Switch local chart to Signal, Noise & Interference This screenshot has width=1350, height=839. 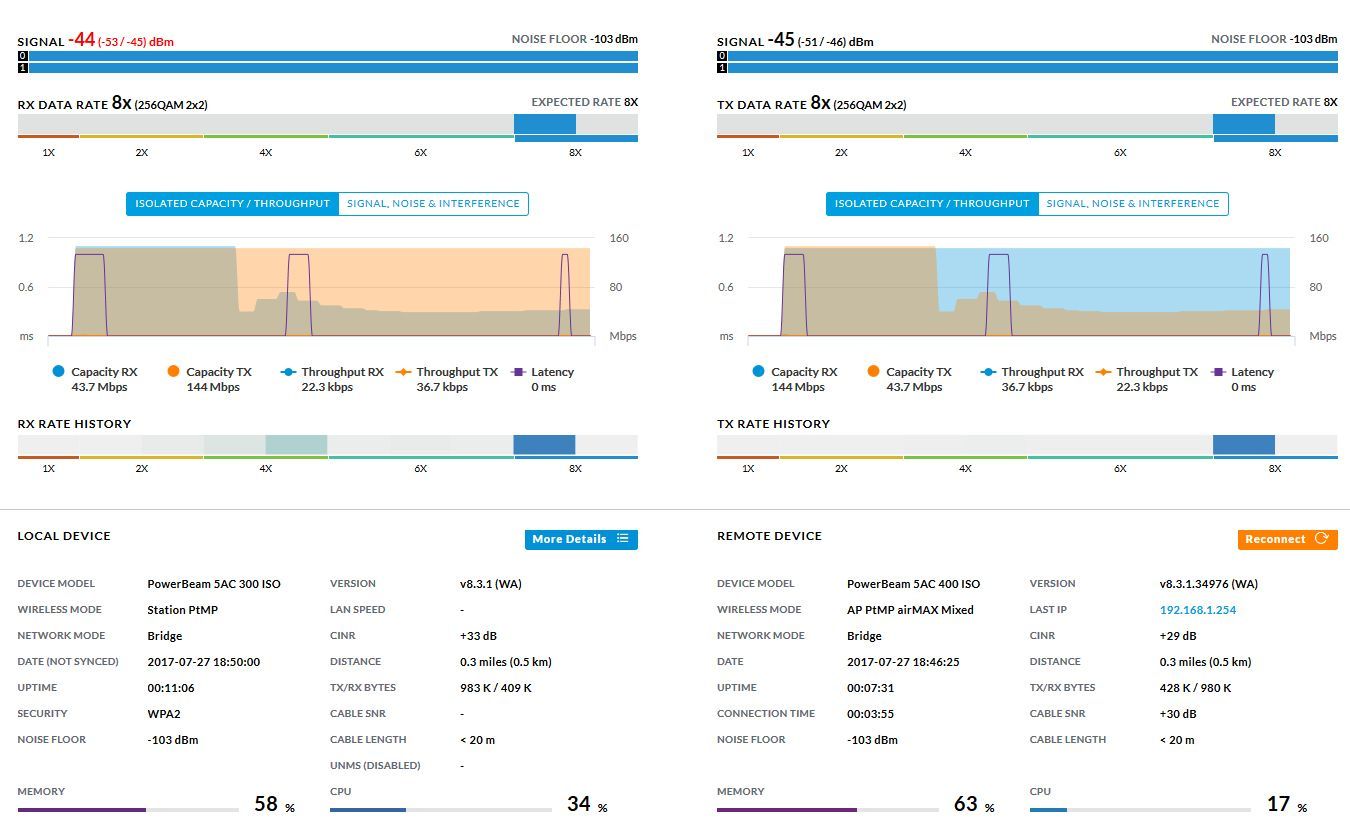[433, 204]
